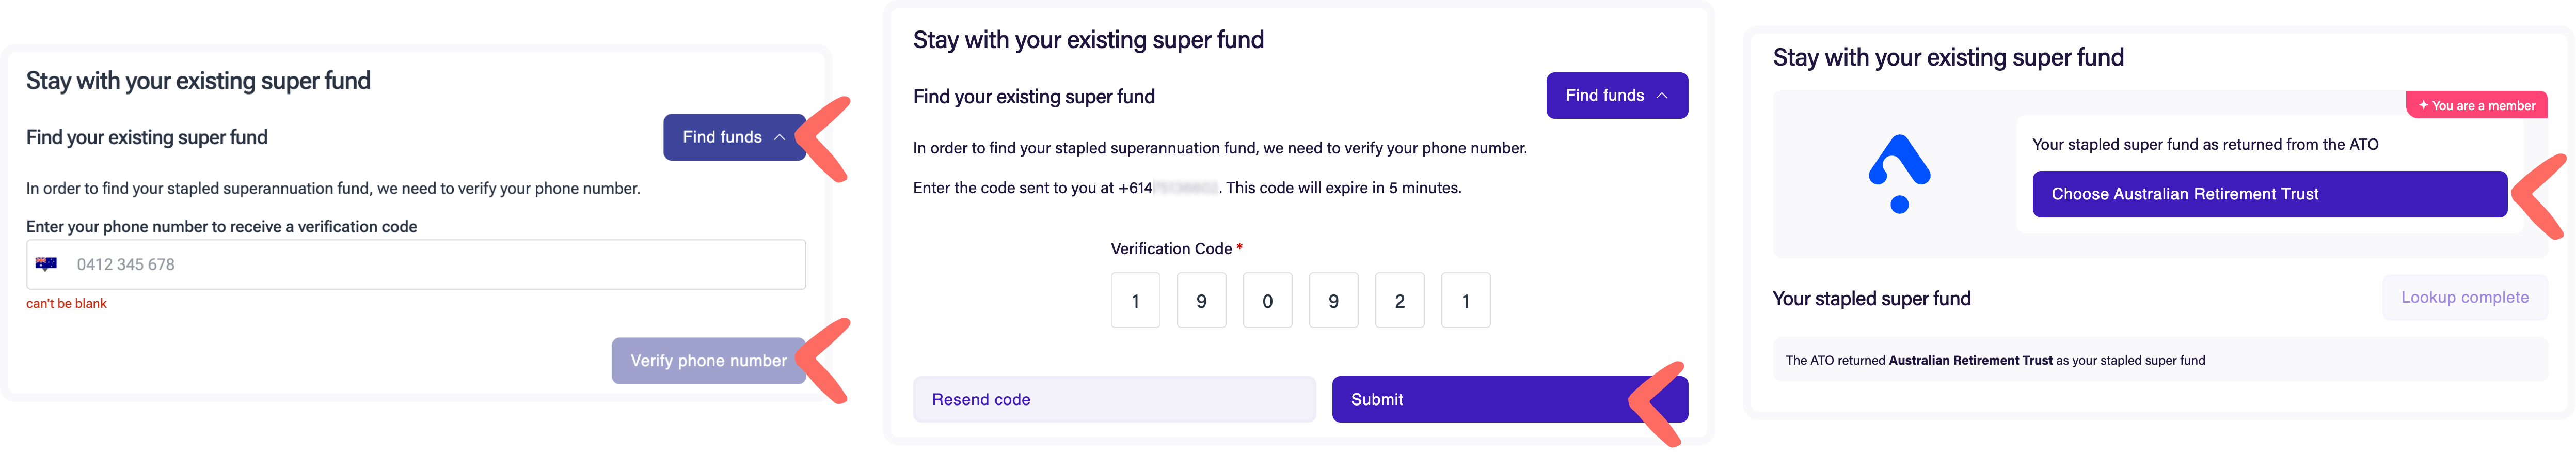Choose Australian Retirement Trust

pos(2268,194)
